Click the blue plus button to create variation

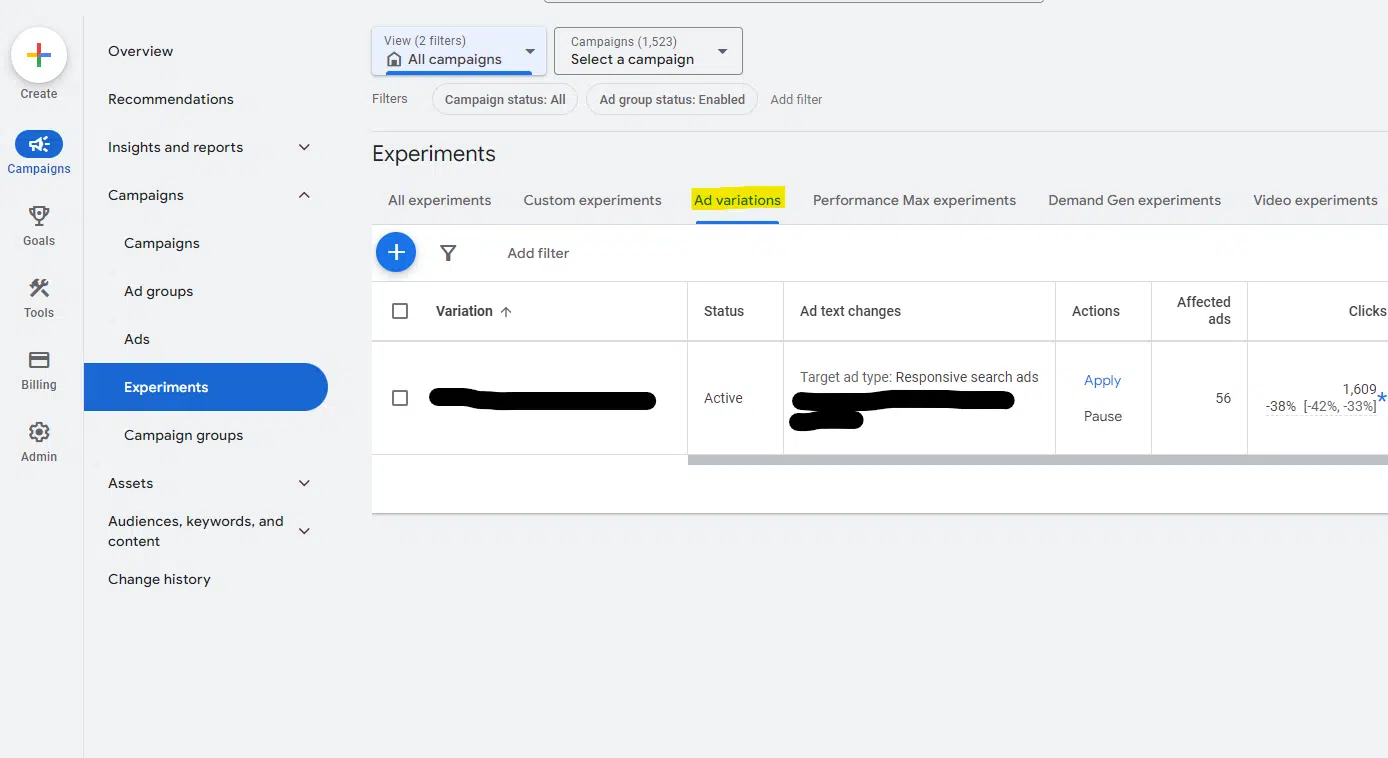(x=396, y=252)
